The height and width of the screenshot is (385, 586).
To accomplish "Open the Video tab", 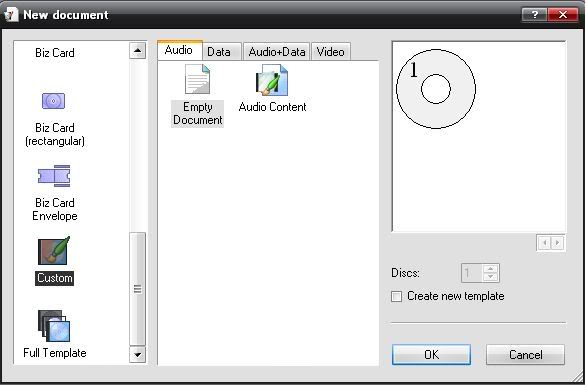I will click(330, 52).
